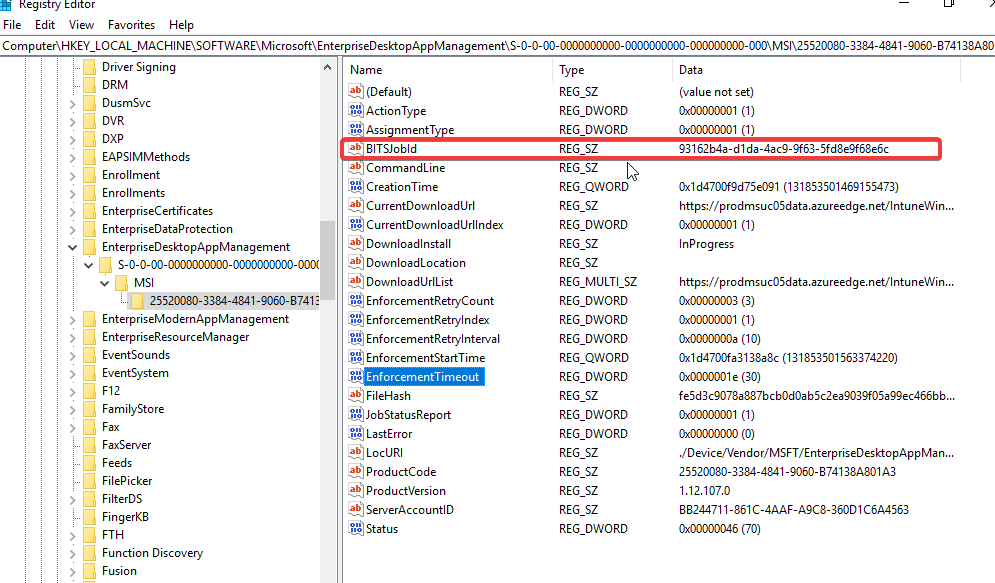Viewport: 995px width, 583px height.
Task: Select the EnterpriseDataProtection key
Action: coord(167,229)
